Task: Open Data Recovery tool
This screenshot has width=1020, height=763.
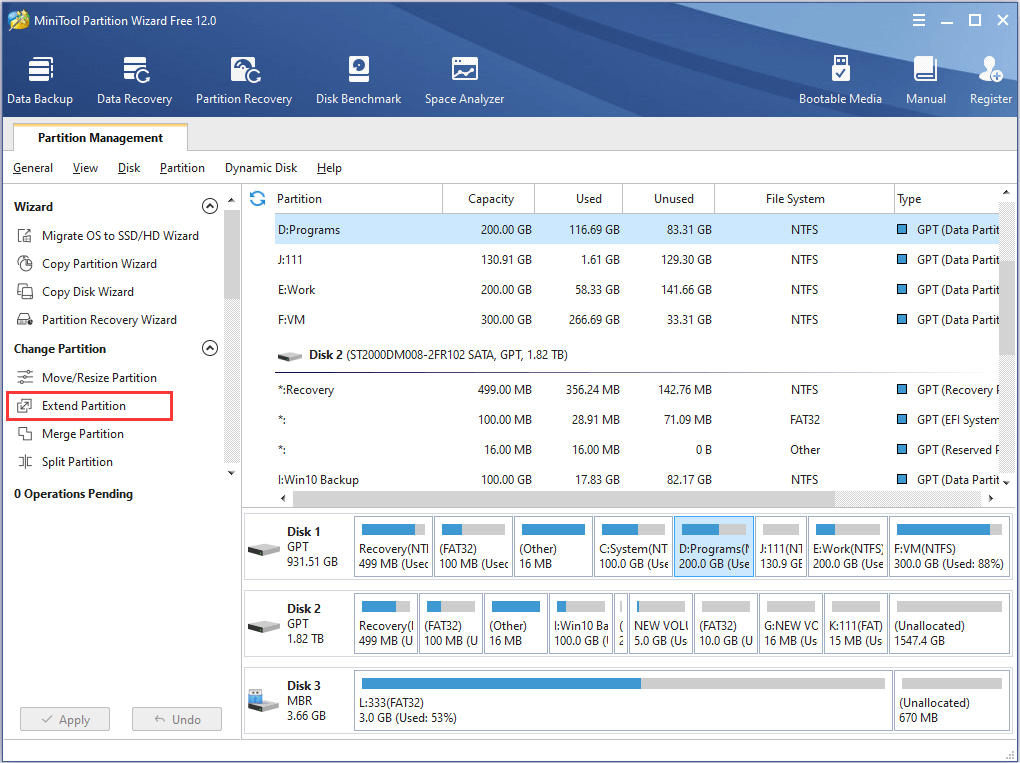Action: (x=135, y=81)
